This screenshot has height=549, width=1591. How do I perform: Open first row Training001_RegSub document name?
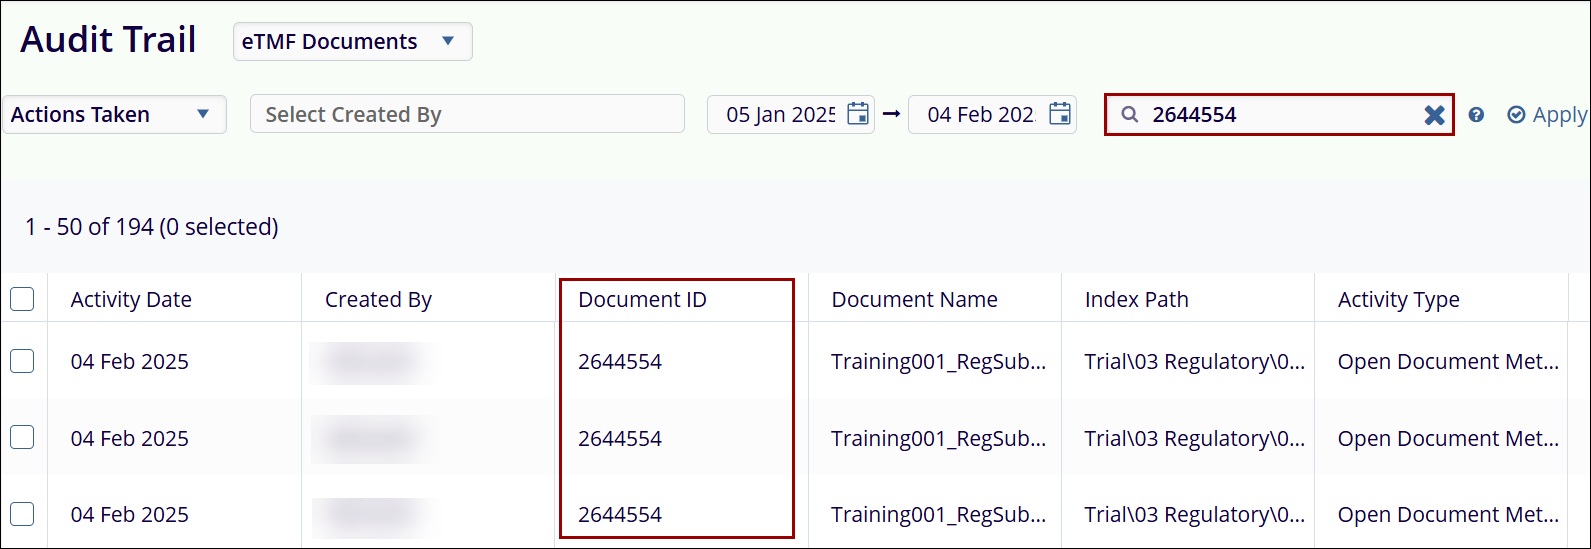tap(938, 362)
